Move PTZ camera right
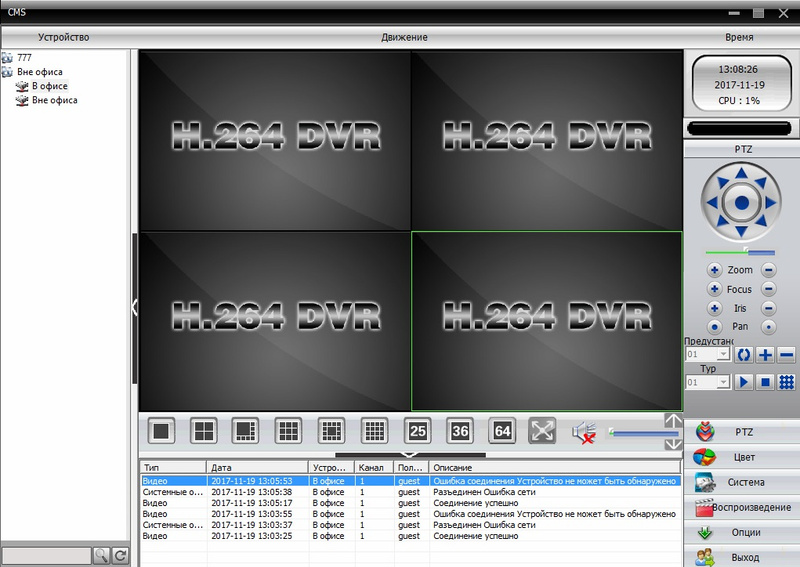 [770, 203]
